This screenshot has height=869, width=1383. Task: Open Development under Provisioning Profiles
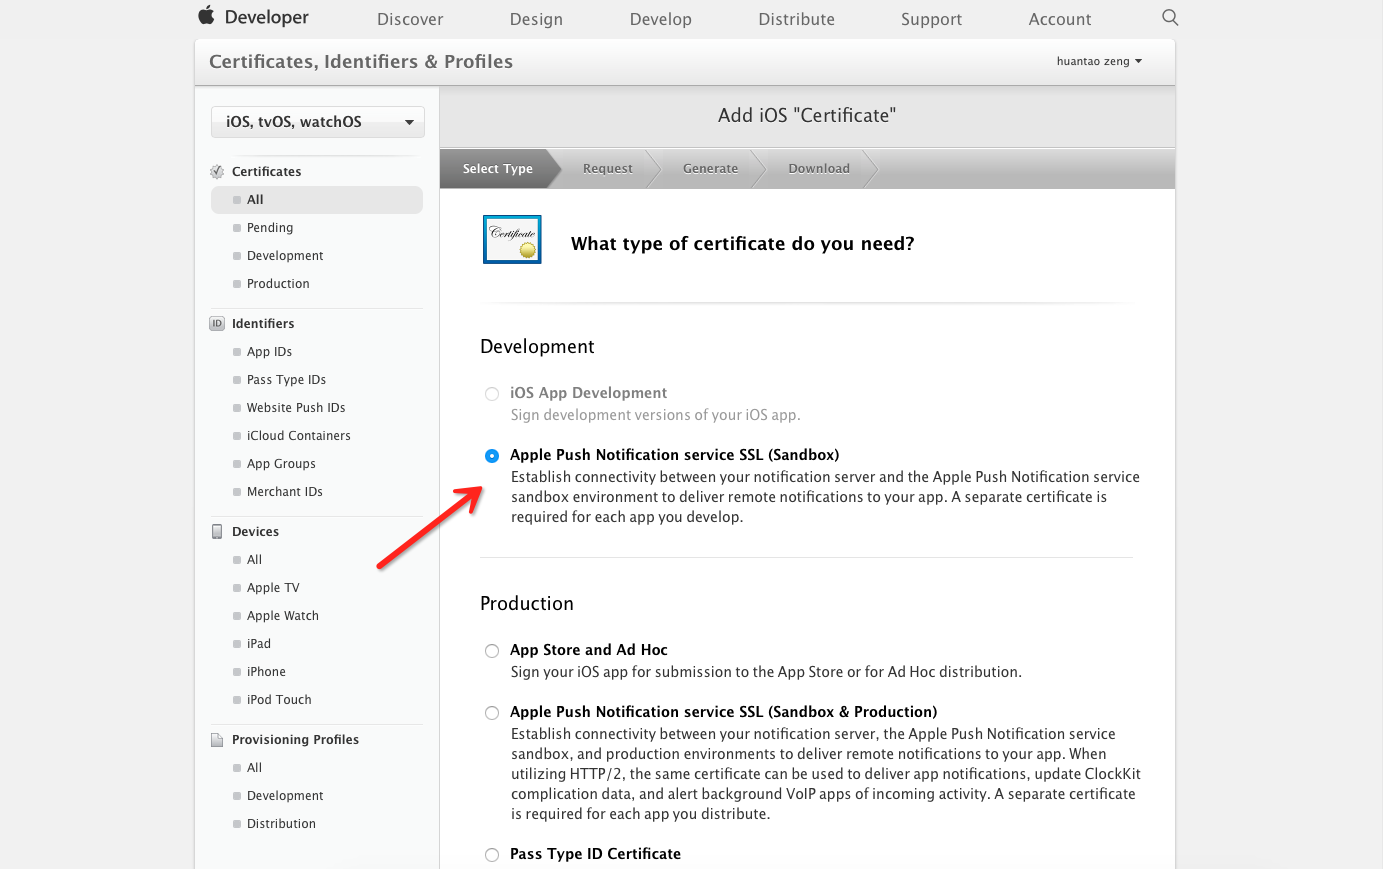285,796
